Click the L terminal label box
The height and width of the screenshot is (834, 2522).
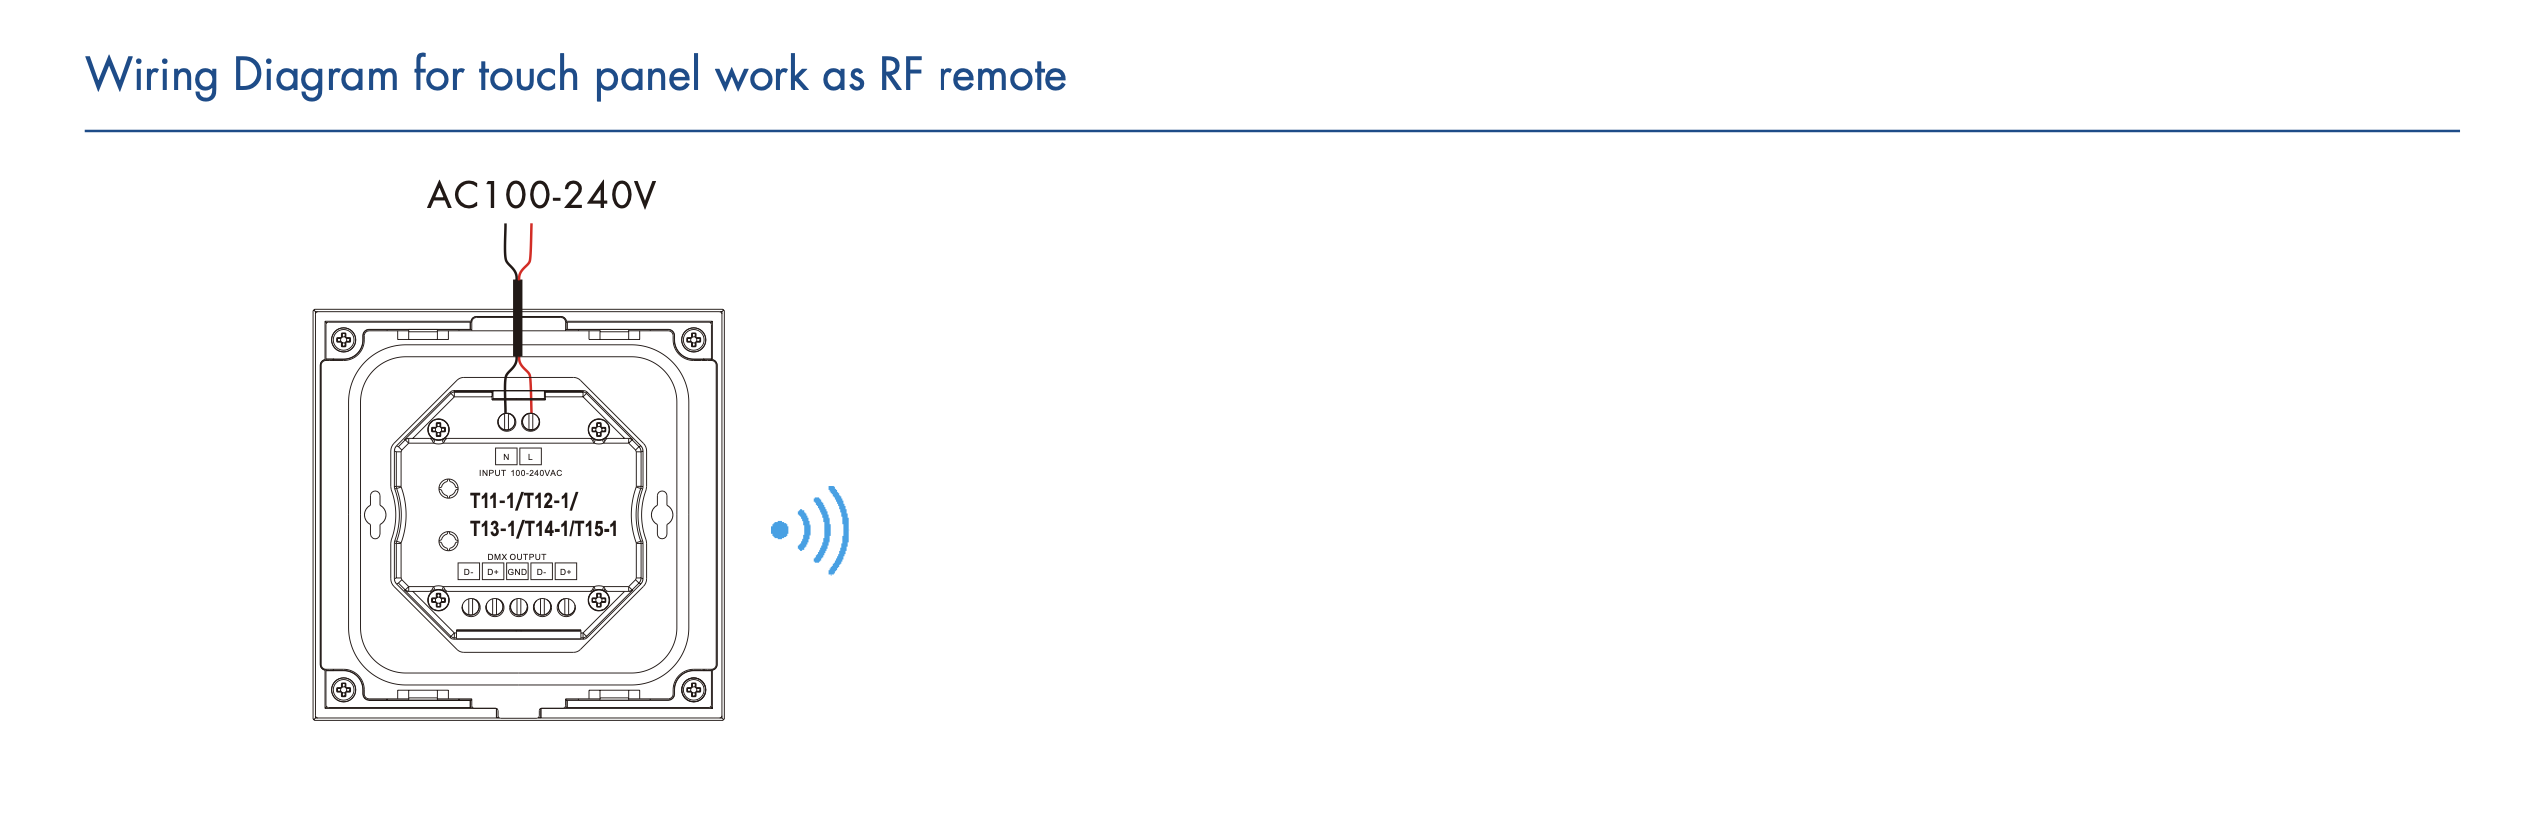tap(530, 457)
